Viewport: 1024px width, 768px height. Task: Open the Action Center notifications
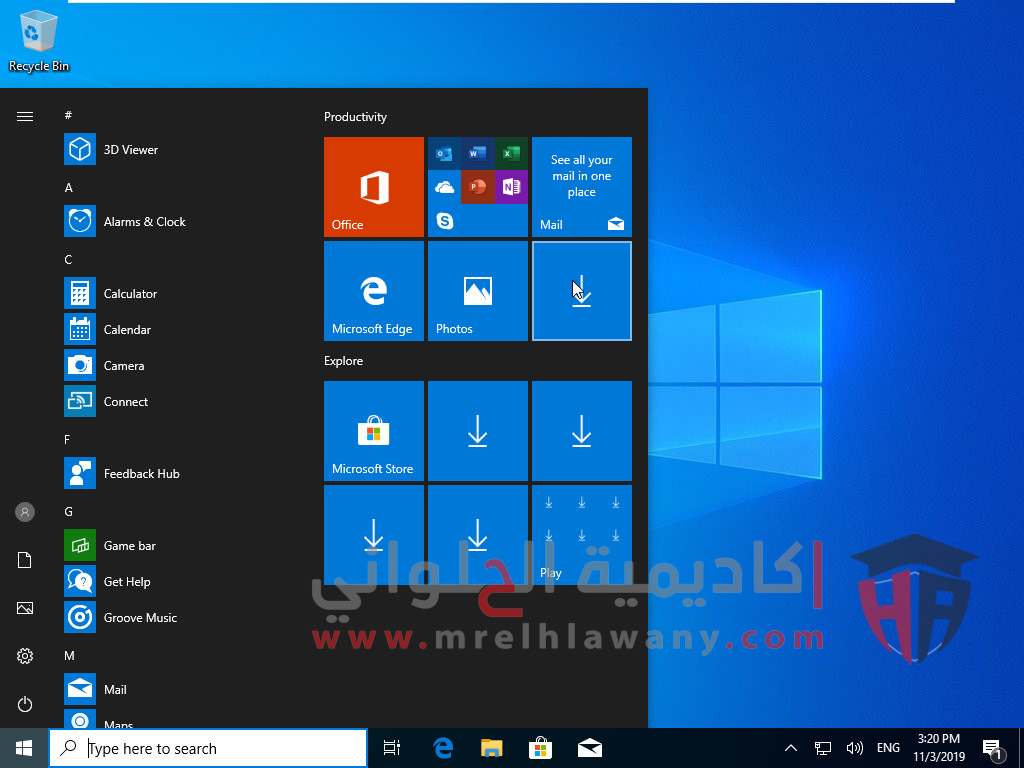pyautogui.click(x=992, y=749)
